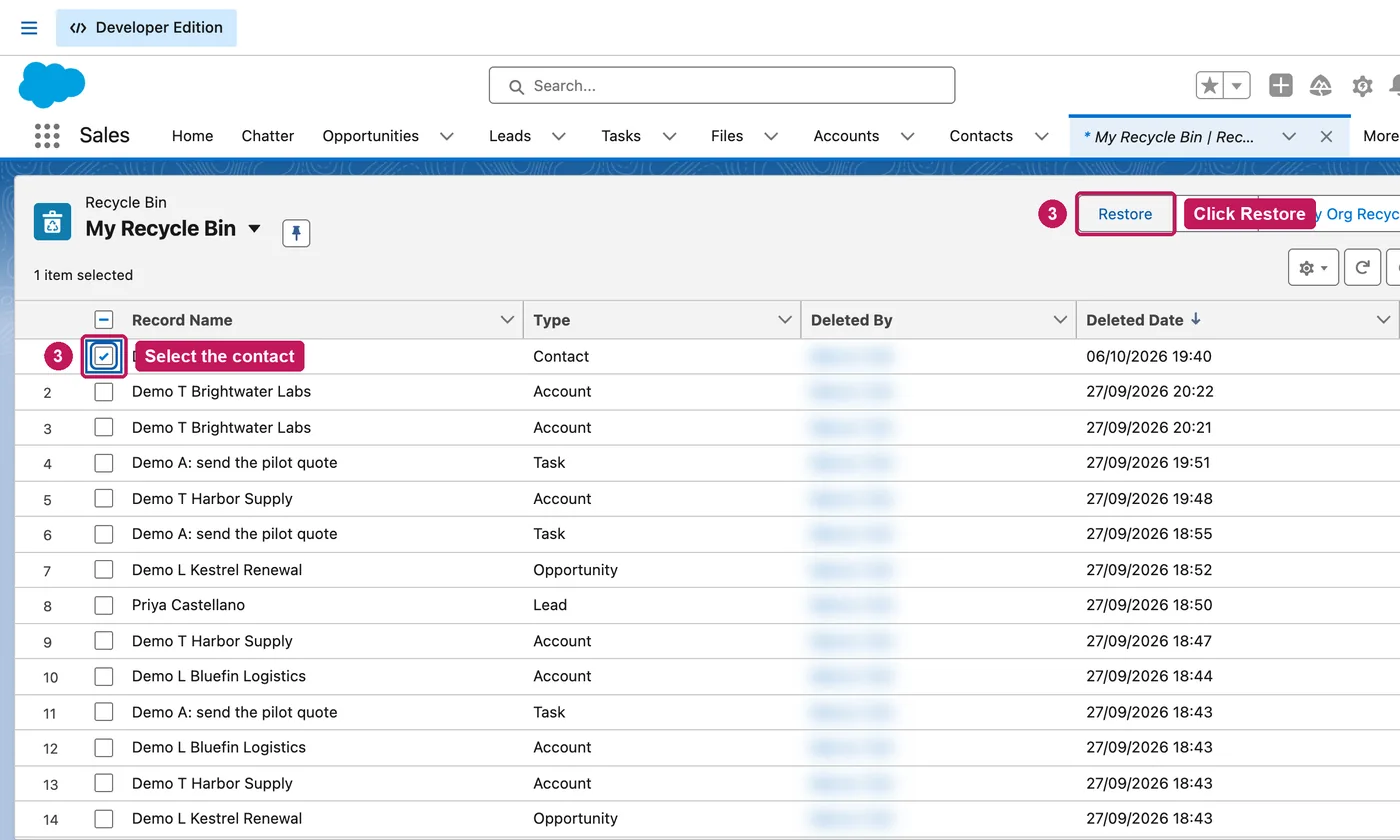Open the Leads tab

tap(510, 136)
